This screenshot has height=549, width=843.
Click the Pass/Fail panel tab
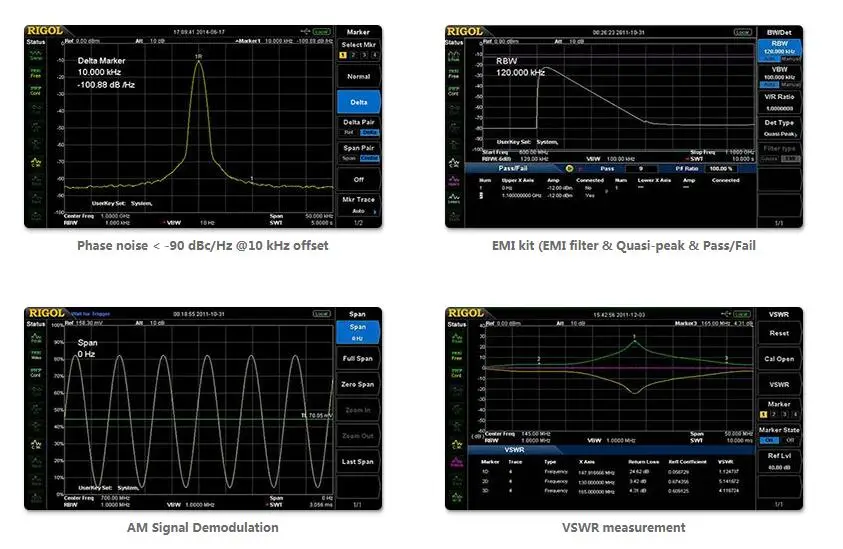pos(512,168)
